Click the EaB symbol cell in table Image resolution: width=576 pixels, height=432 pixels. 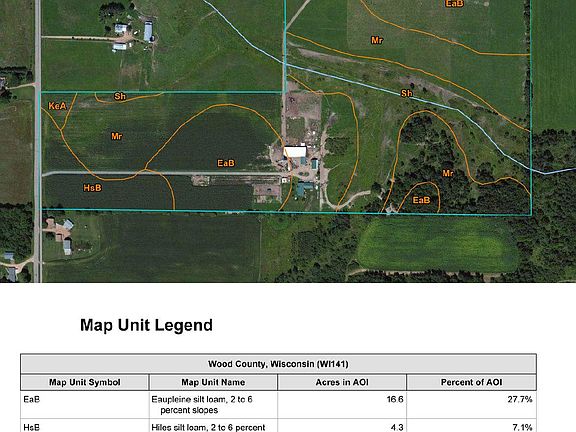tap(85, 404)
